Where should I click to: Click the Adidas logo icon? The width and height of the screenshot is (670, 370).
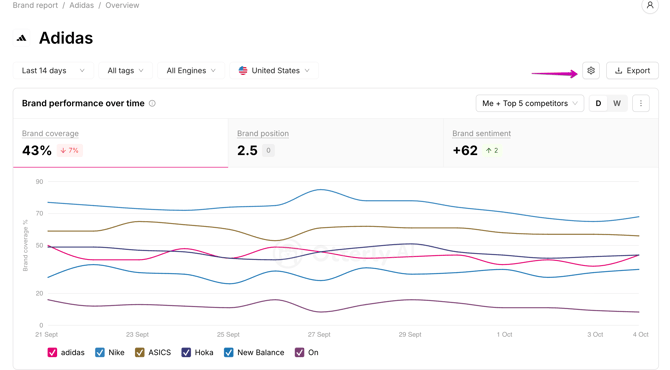point(21,38)
